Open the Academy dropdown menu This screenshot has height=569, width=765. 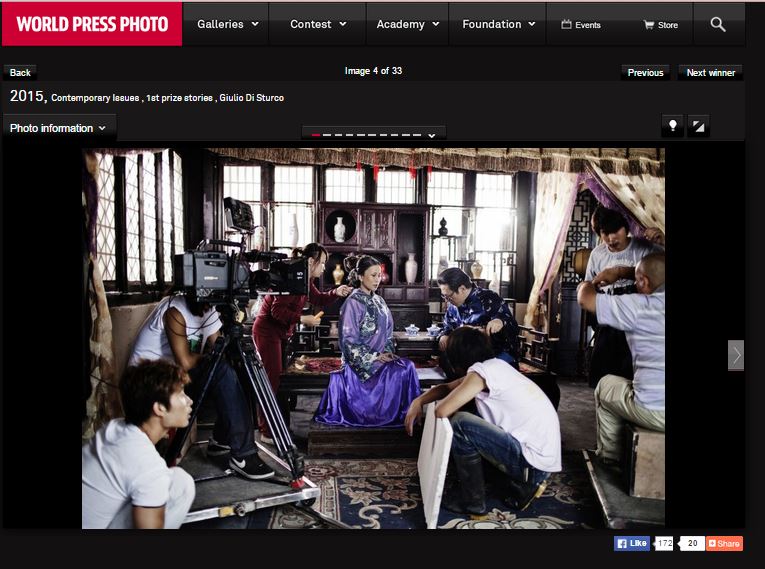(407, 24)
